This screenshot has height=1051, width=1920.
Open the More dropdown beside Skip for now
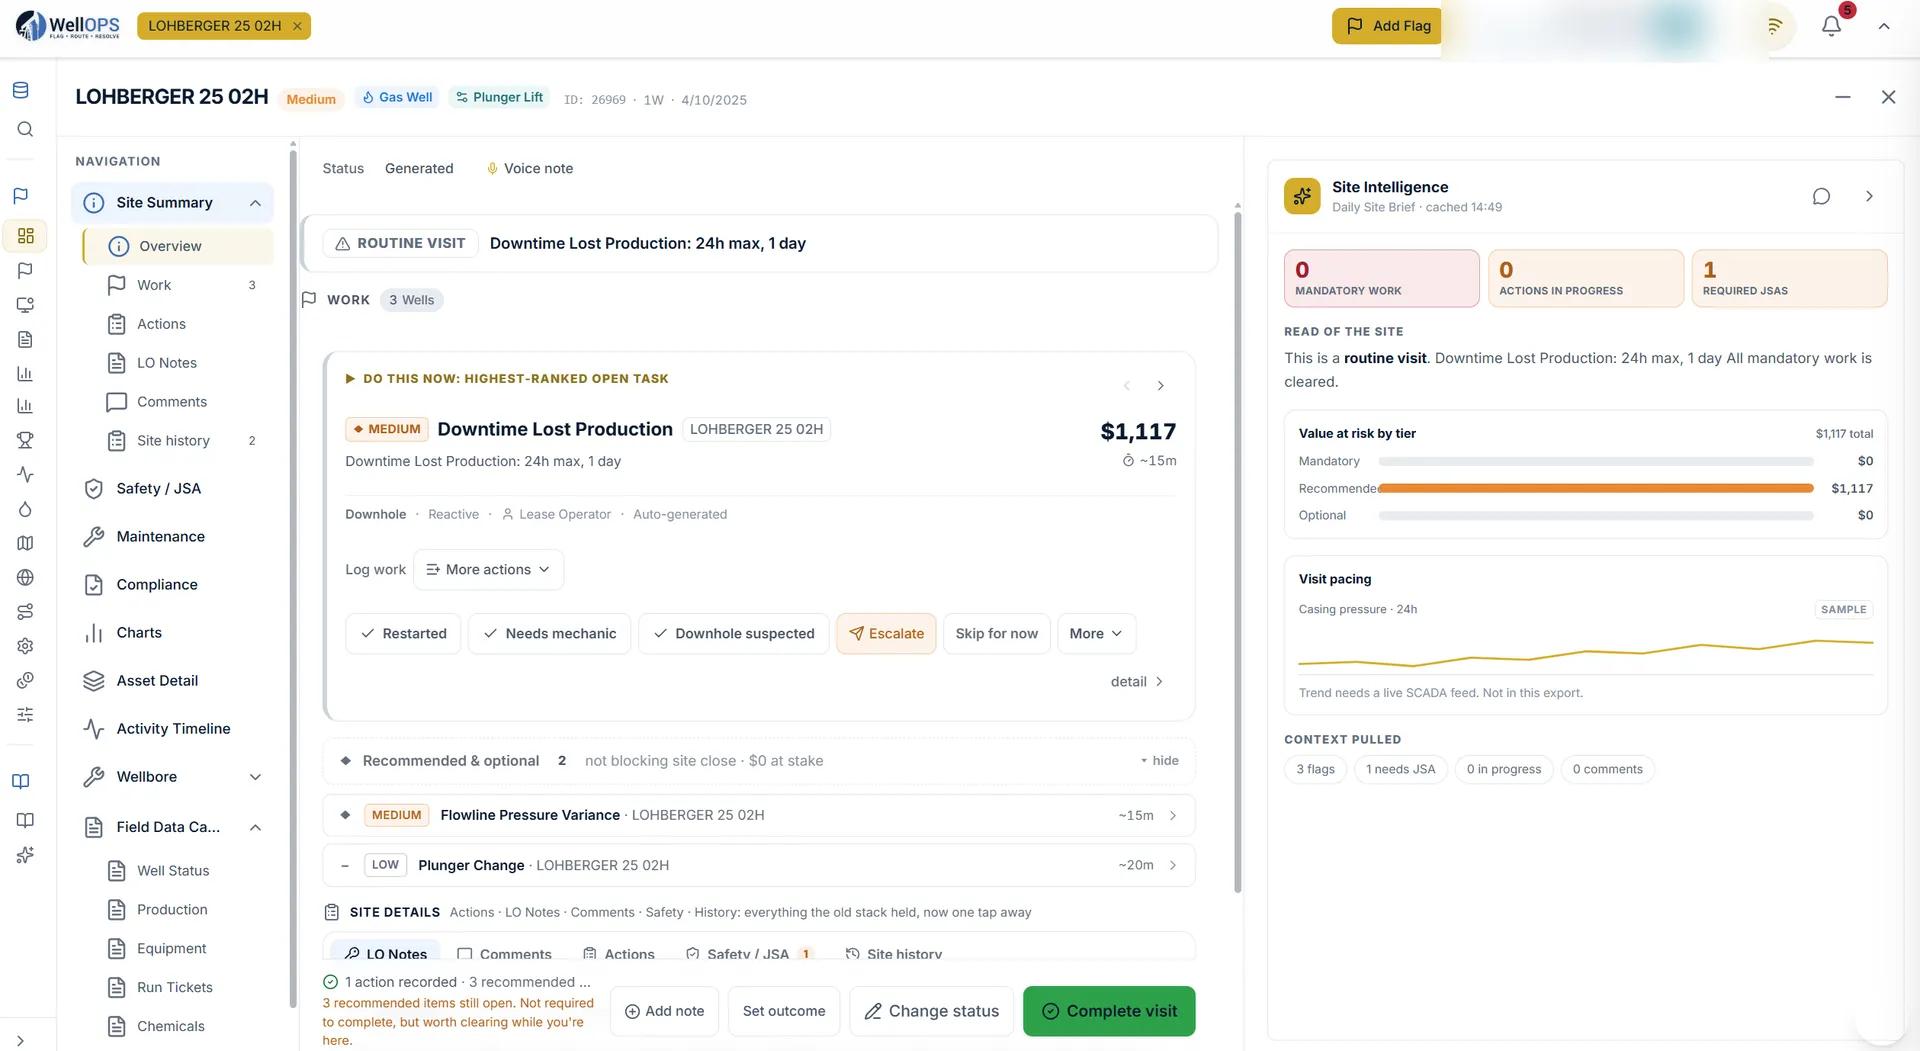pyautogui.click(x=1096, y=634)
